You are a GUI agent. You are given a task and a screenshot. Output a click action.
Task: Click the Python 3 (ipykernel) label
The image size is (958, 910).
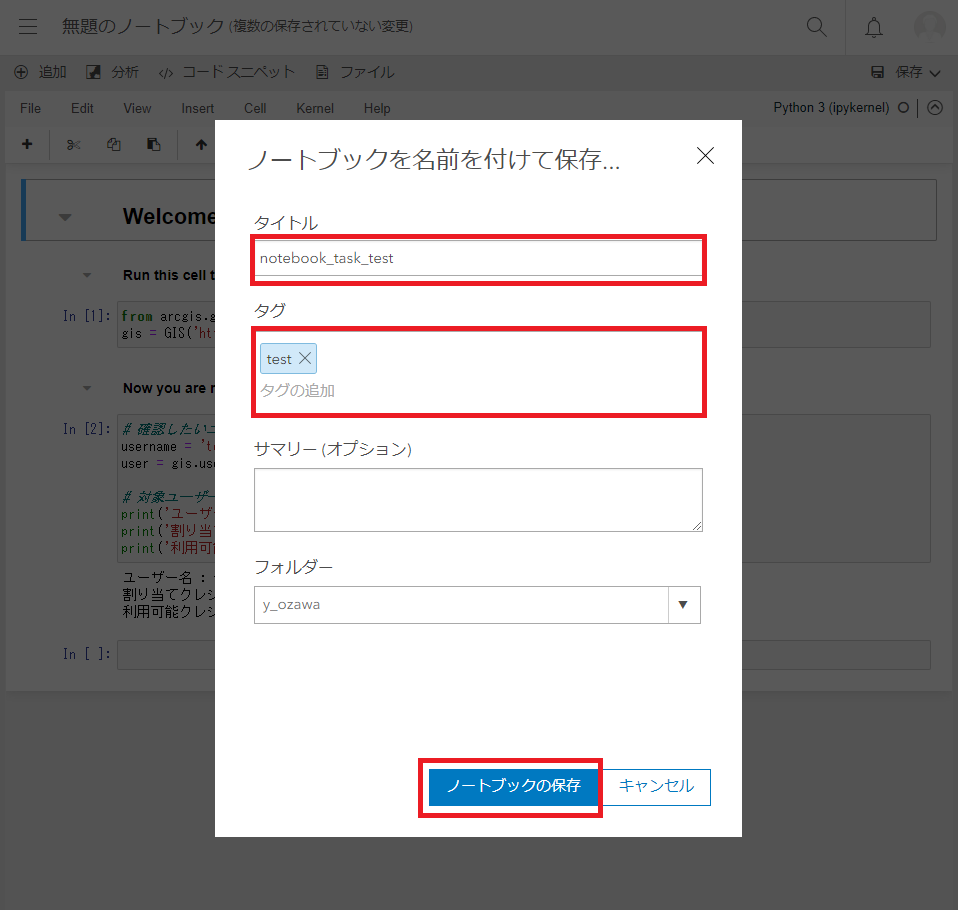coord(831,108)
